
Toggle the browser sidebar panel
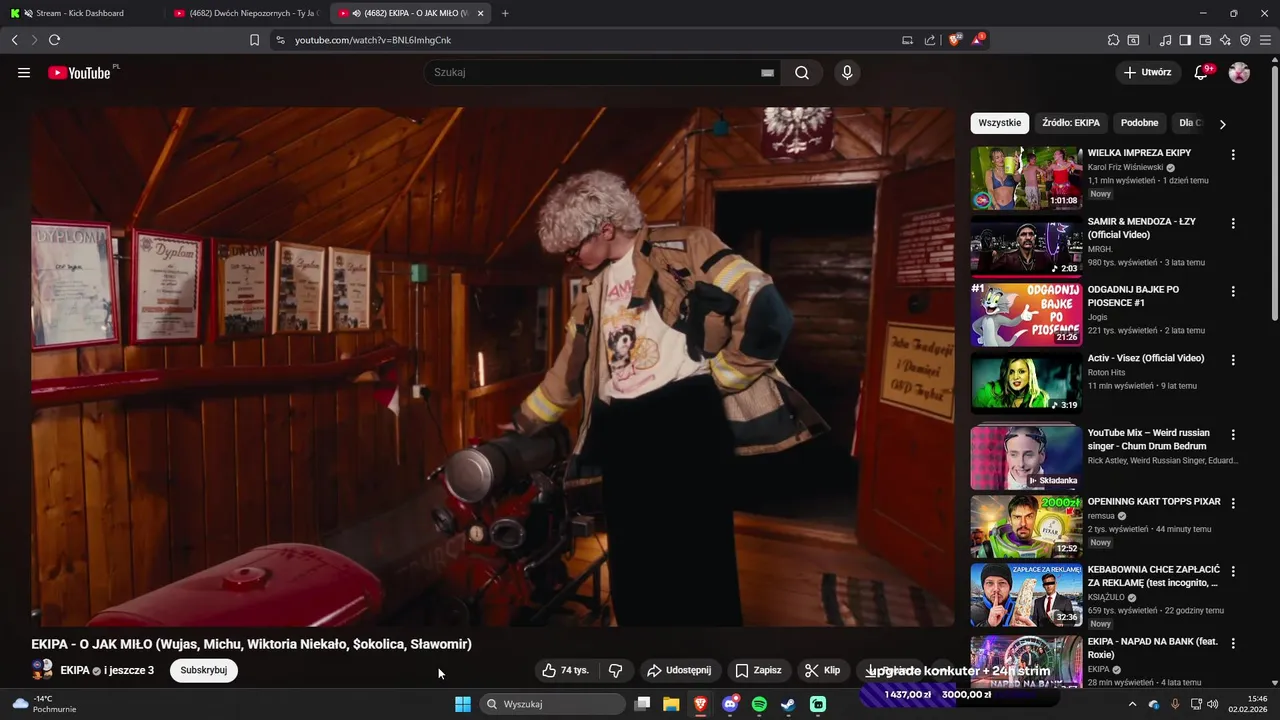tap(1185, 40)
